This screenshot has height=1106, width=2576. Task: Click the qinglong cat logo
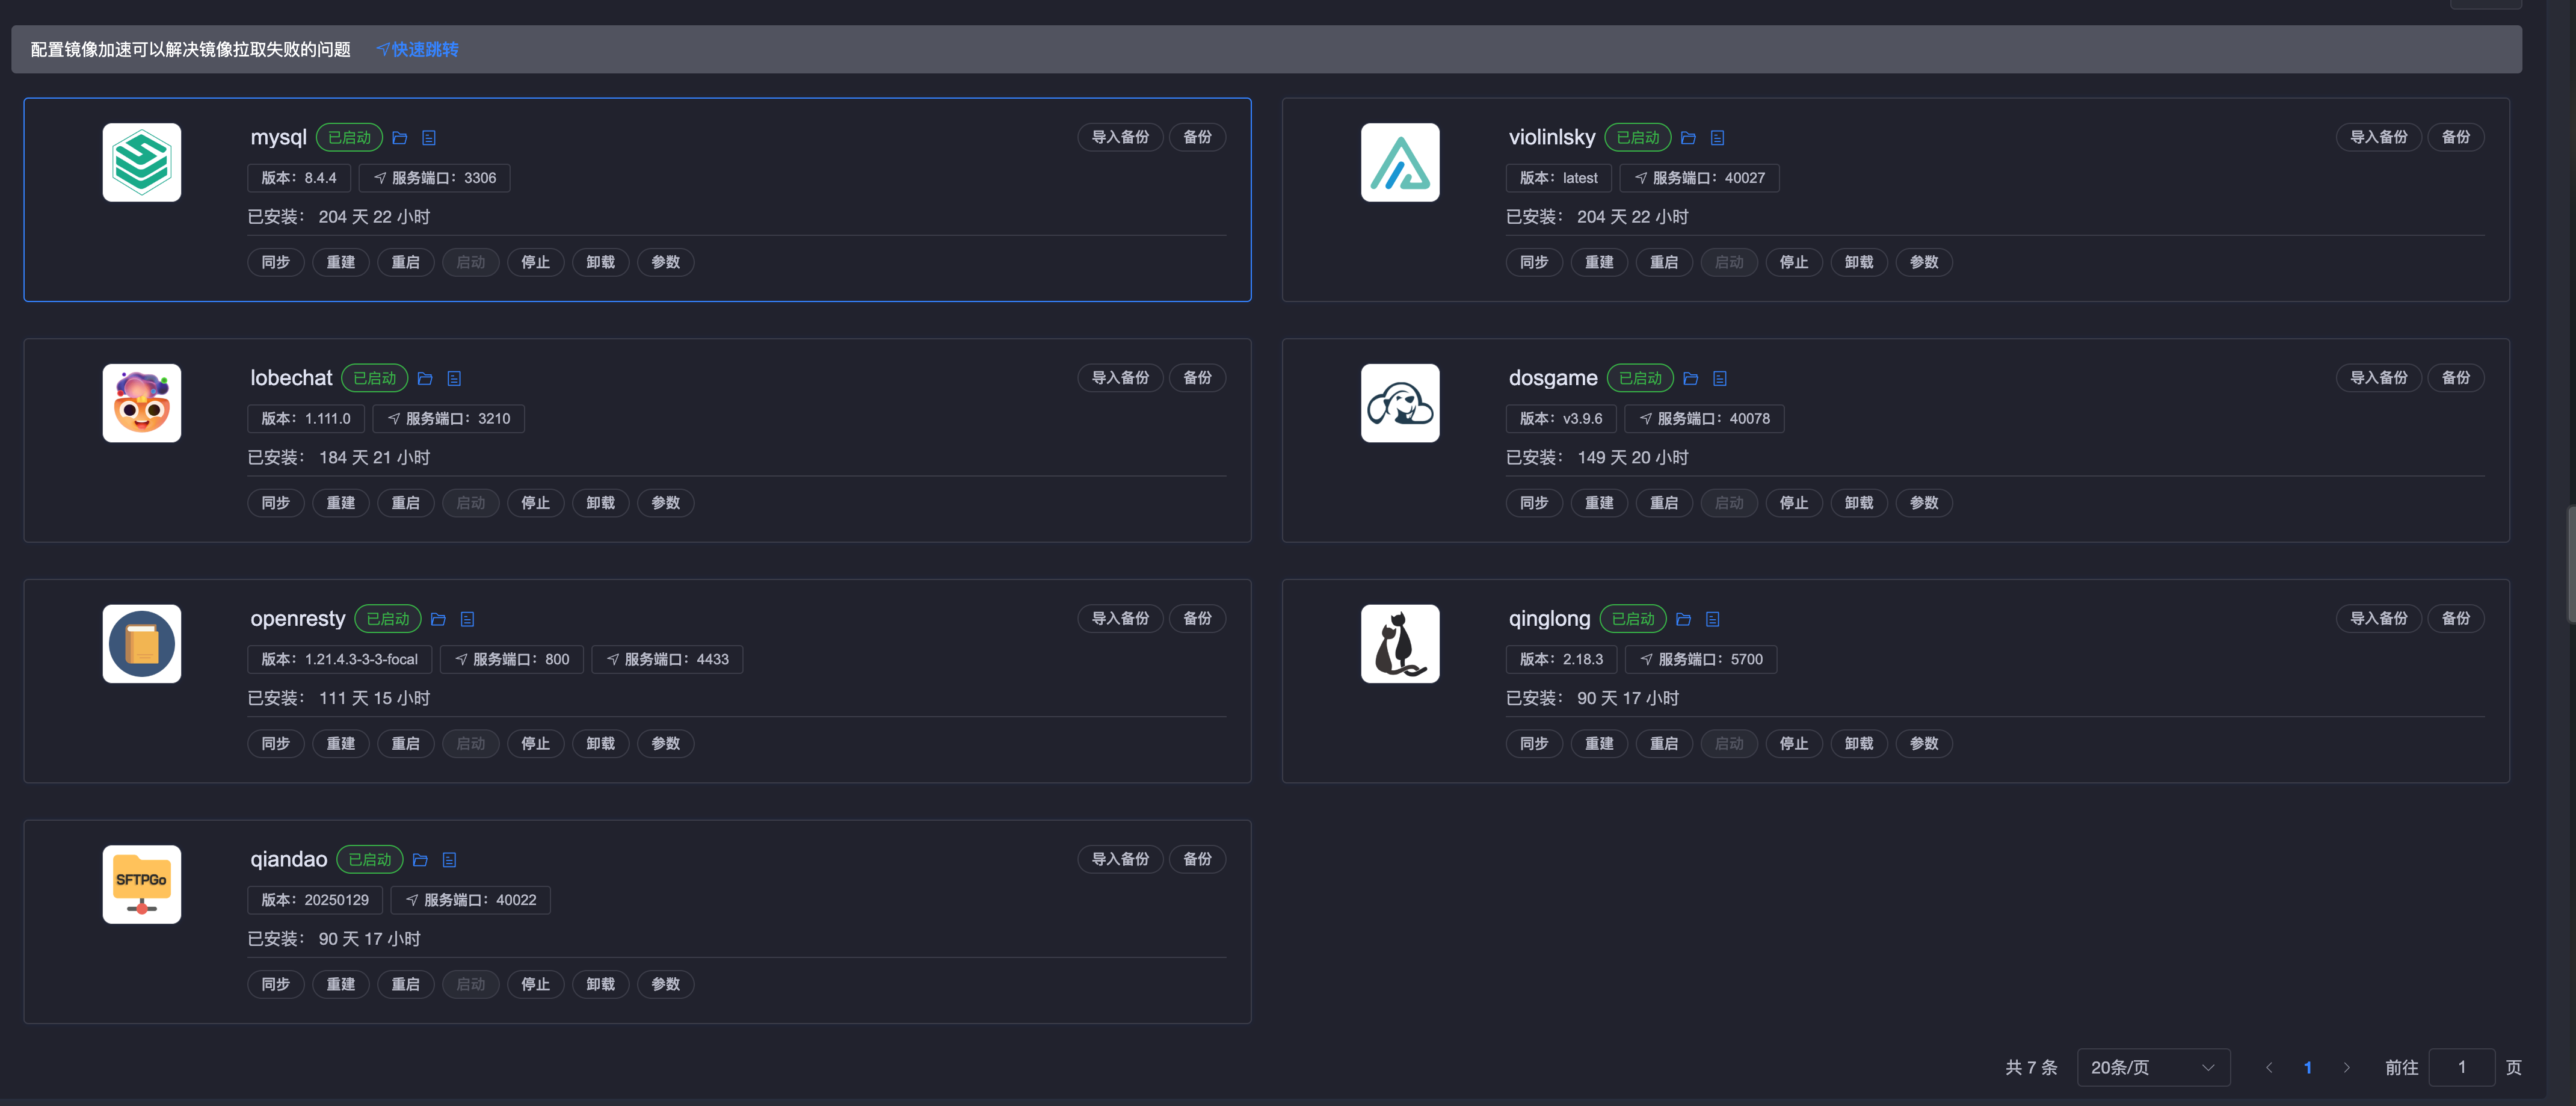pos(1400,644)
